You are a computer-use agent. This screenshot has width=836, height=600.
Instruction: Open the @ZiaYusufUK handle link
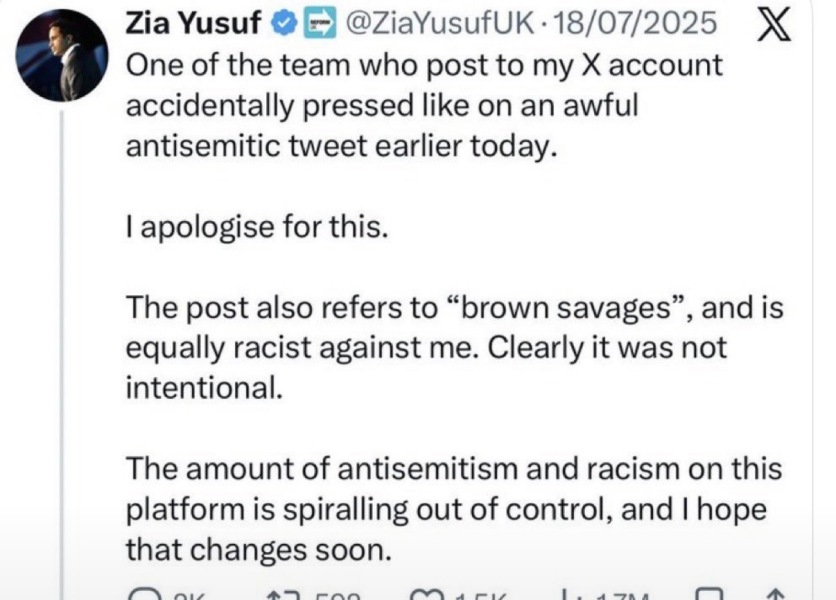[x=440, y=23]
